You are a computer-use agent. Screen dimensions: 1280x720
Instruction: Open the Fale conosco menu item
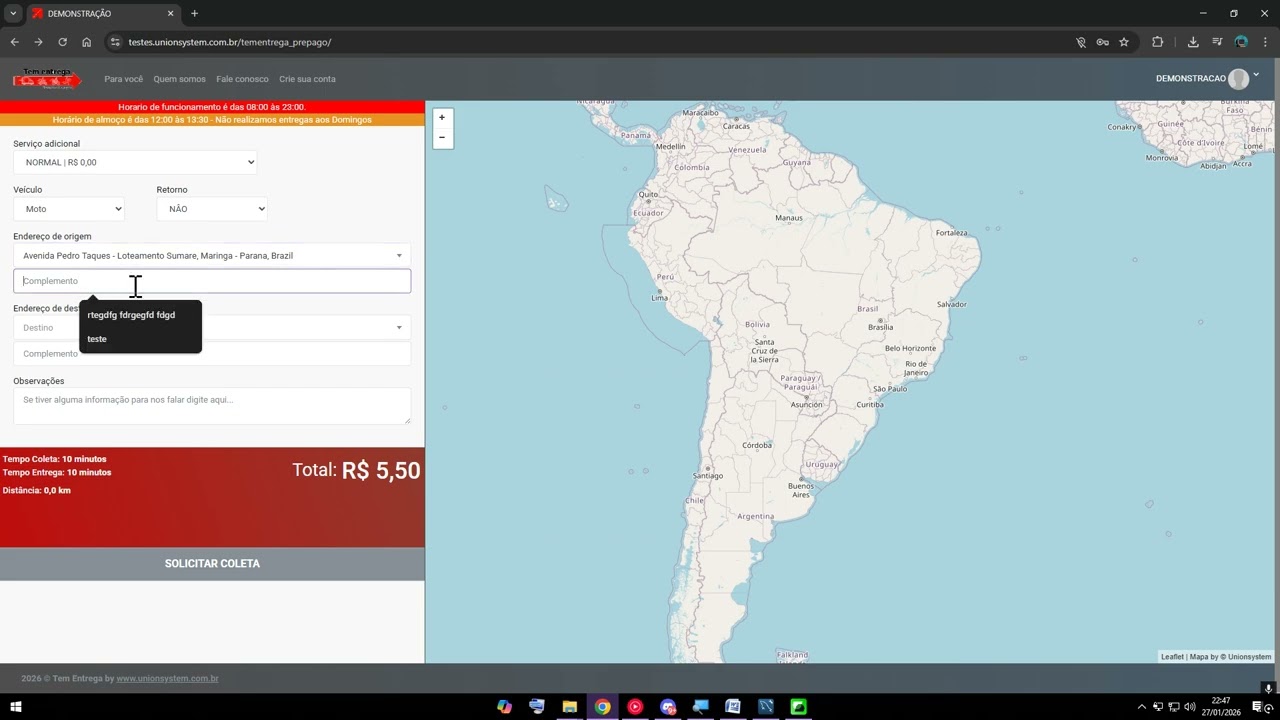click(242, 79)
